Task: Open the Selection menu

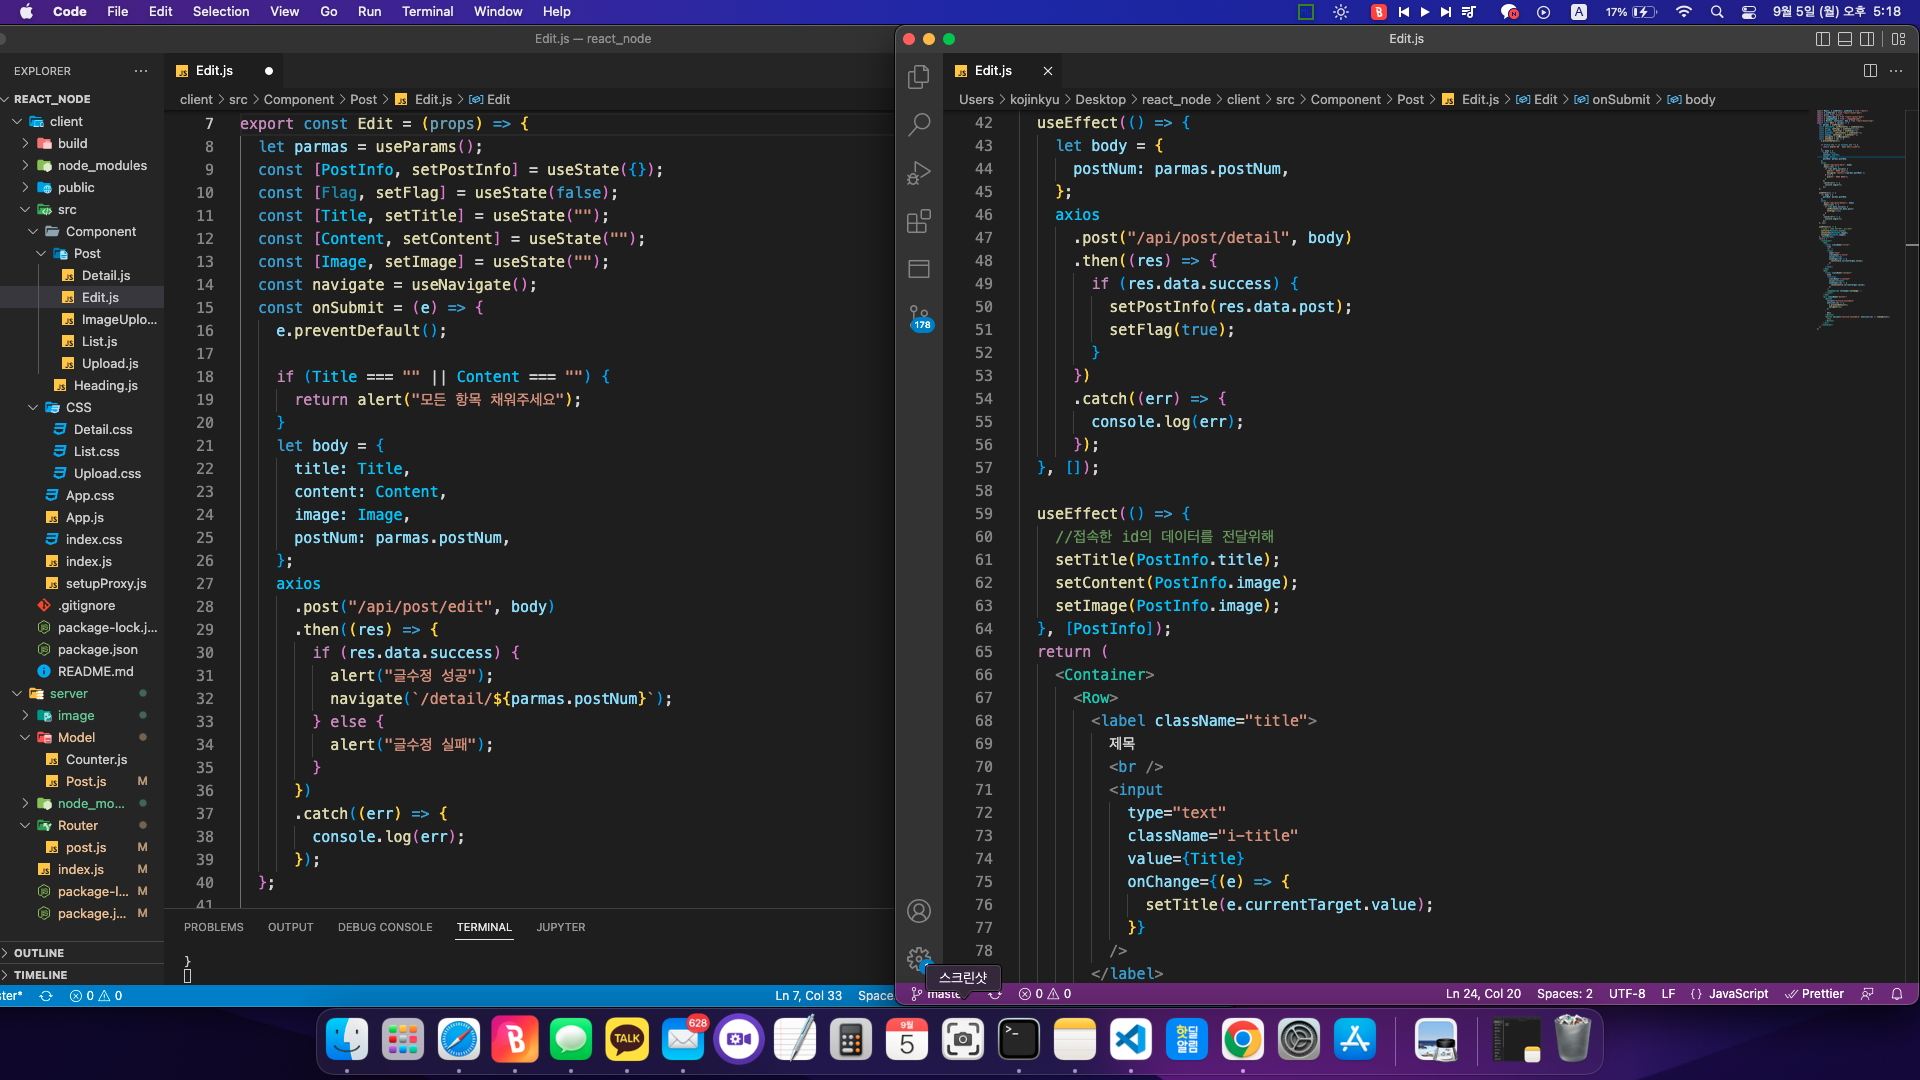Action: click(x=220, y=12)
